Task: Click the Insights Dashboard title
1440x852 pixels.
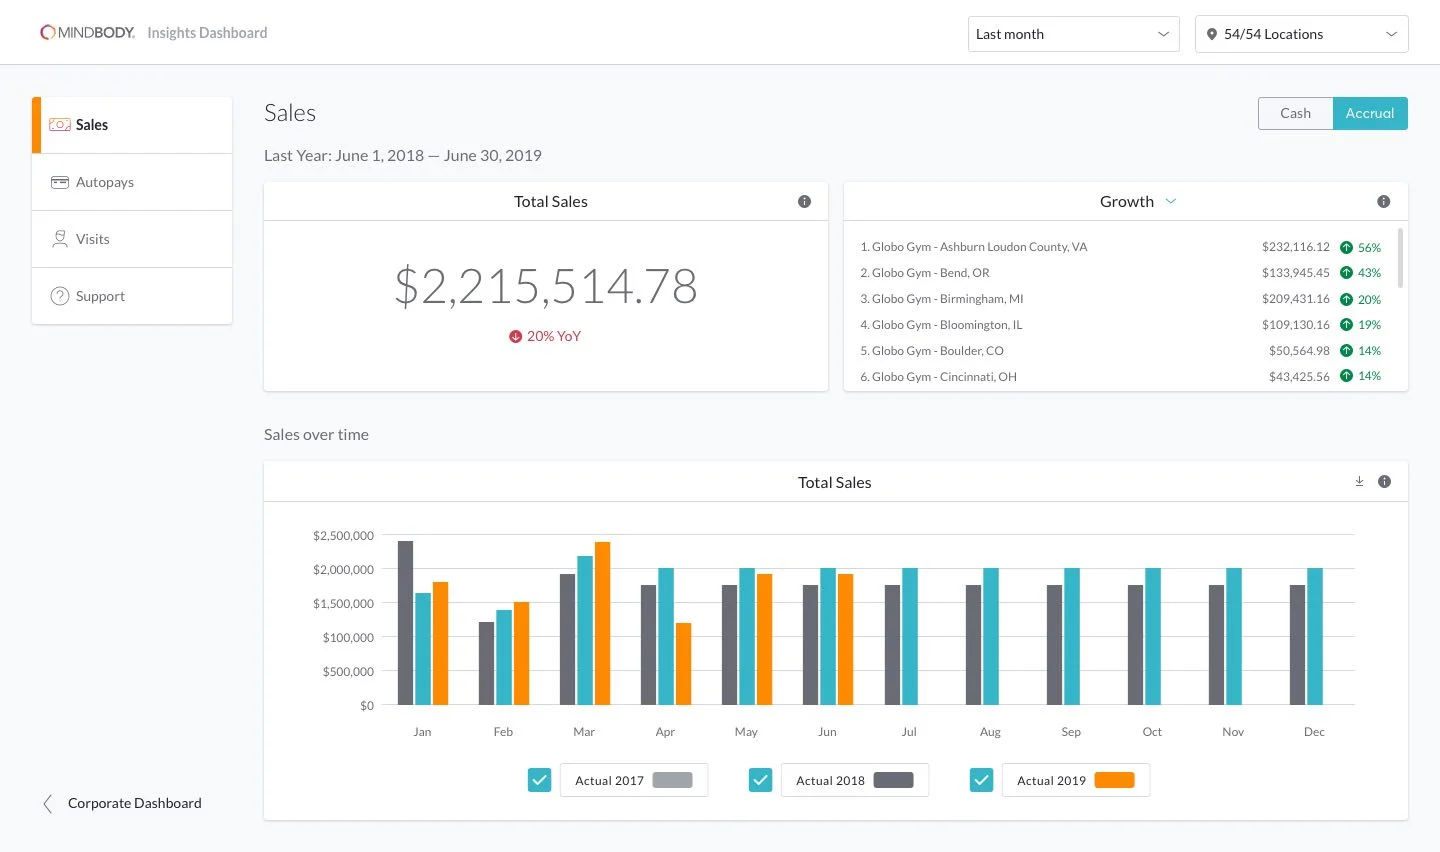Action: [x=207, y=33]
